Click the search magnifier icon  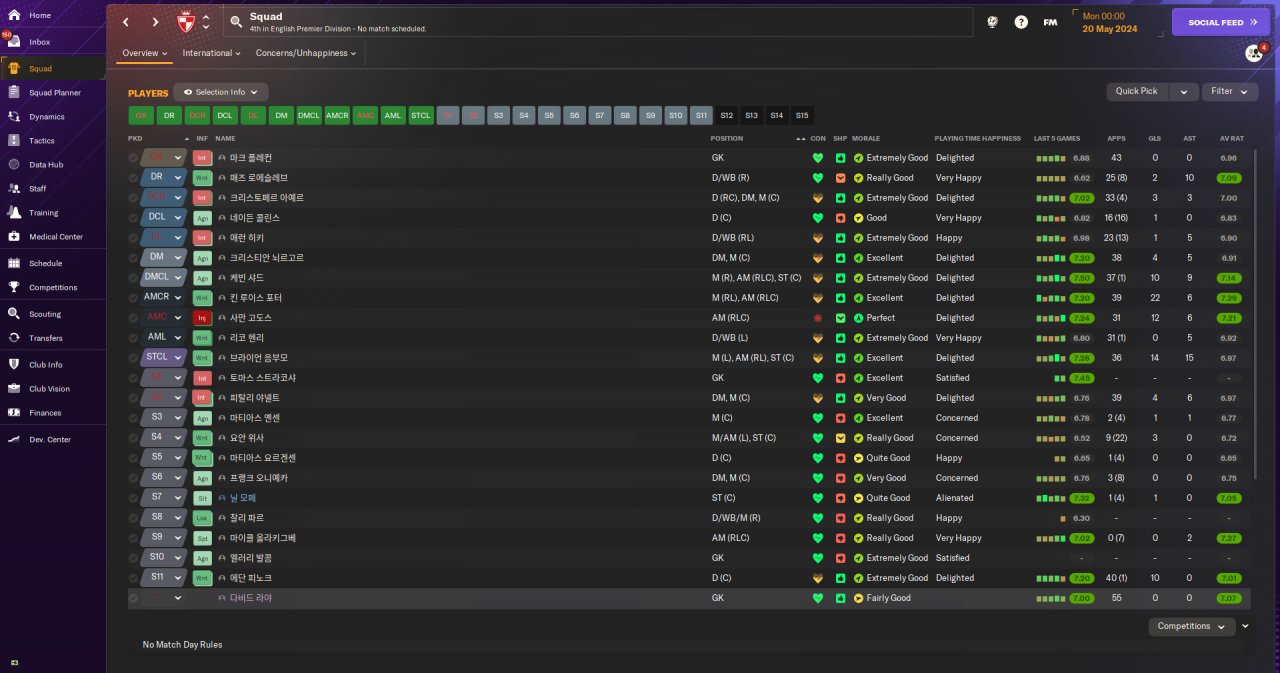click(235, 21)
